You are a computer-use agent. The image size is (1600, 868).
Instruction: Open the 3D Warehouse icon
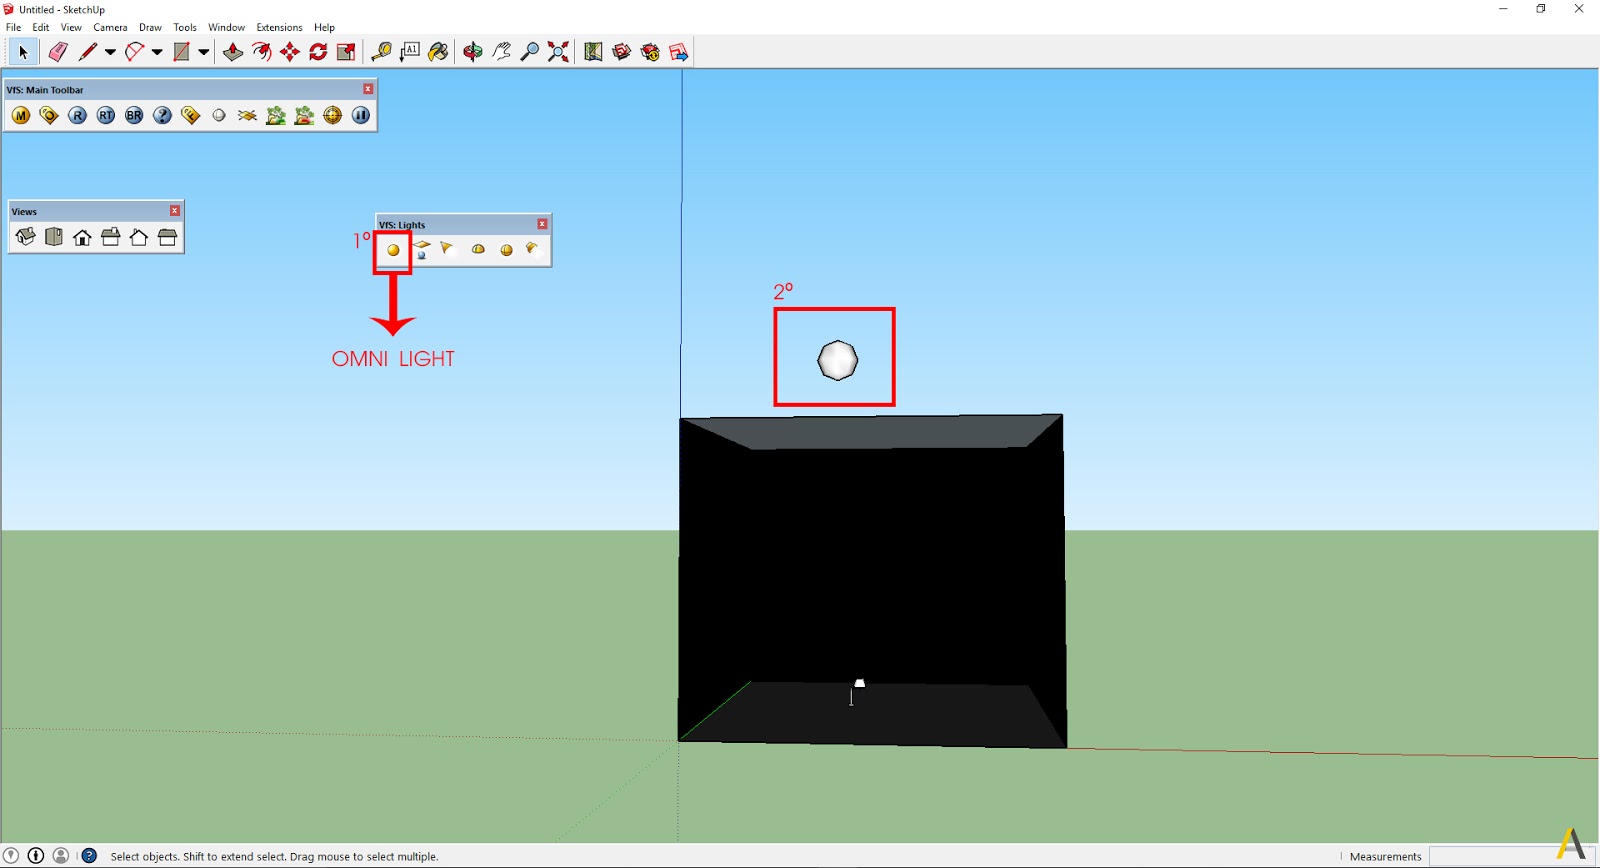coord(622,52)
